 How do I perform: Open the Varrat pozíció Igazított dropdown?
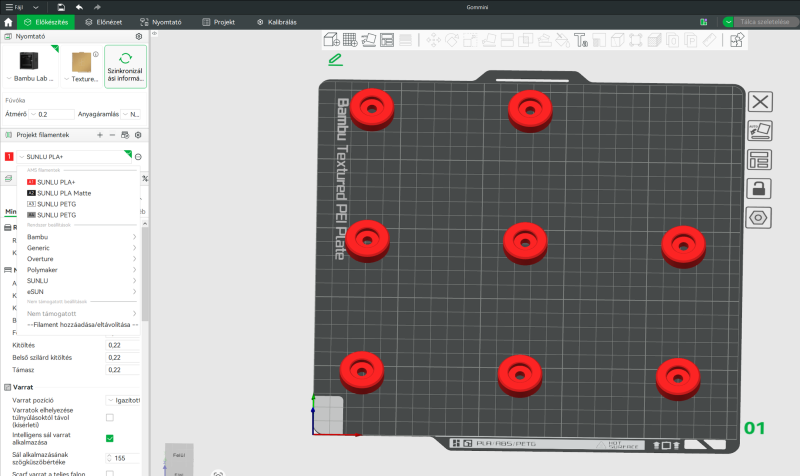[123, 400]
